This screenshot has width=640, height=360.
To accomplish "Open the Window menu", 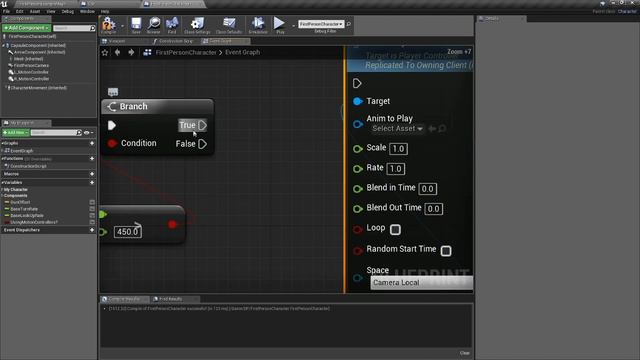I will [x=87, y=11].
